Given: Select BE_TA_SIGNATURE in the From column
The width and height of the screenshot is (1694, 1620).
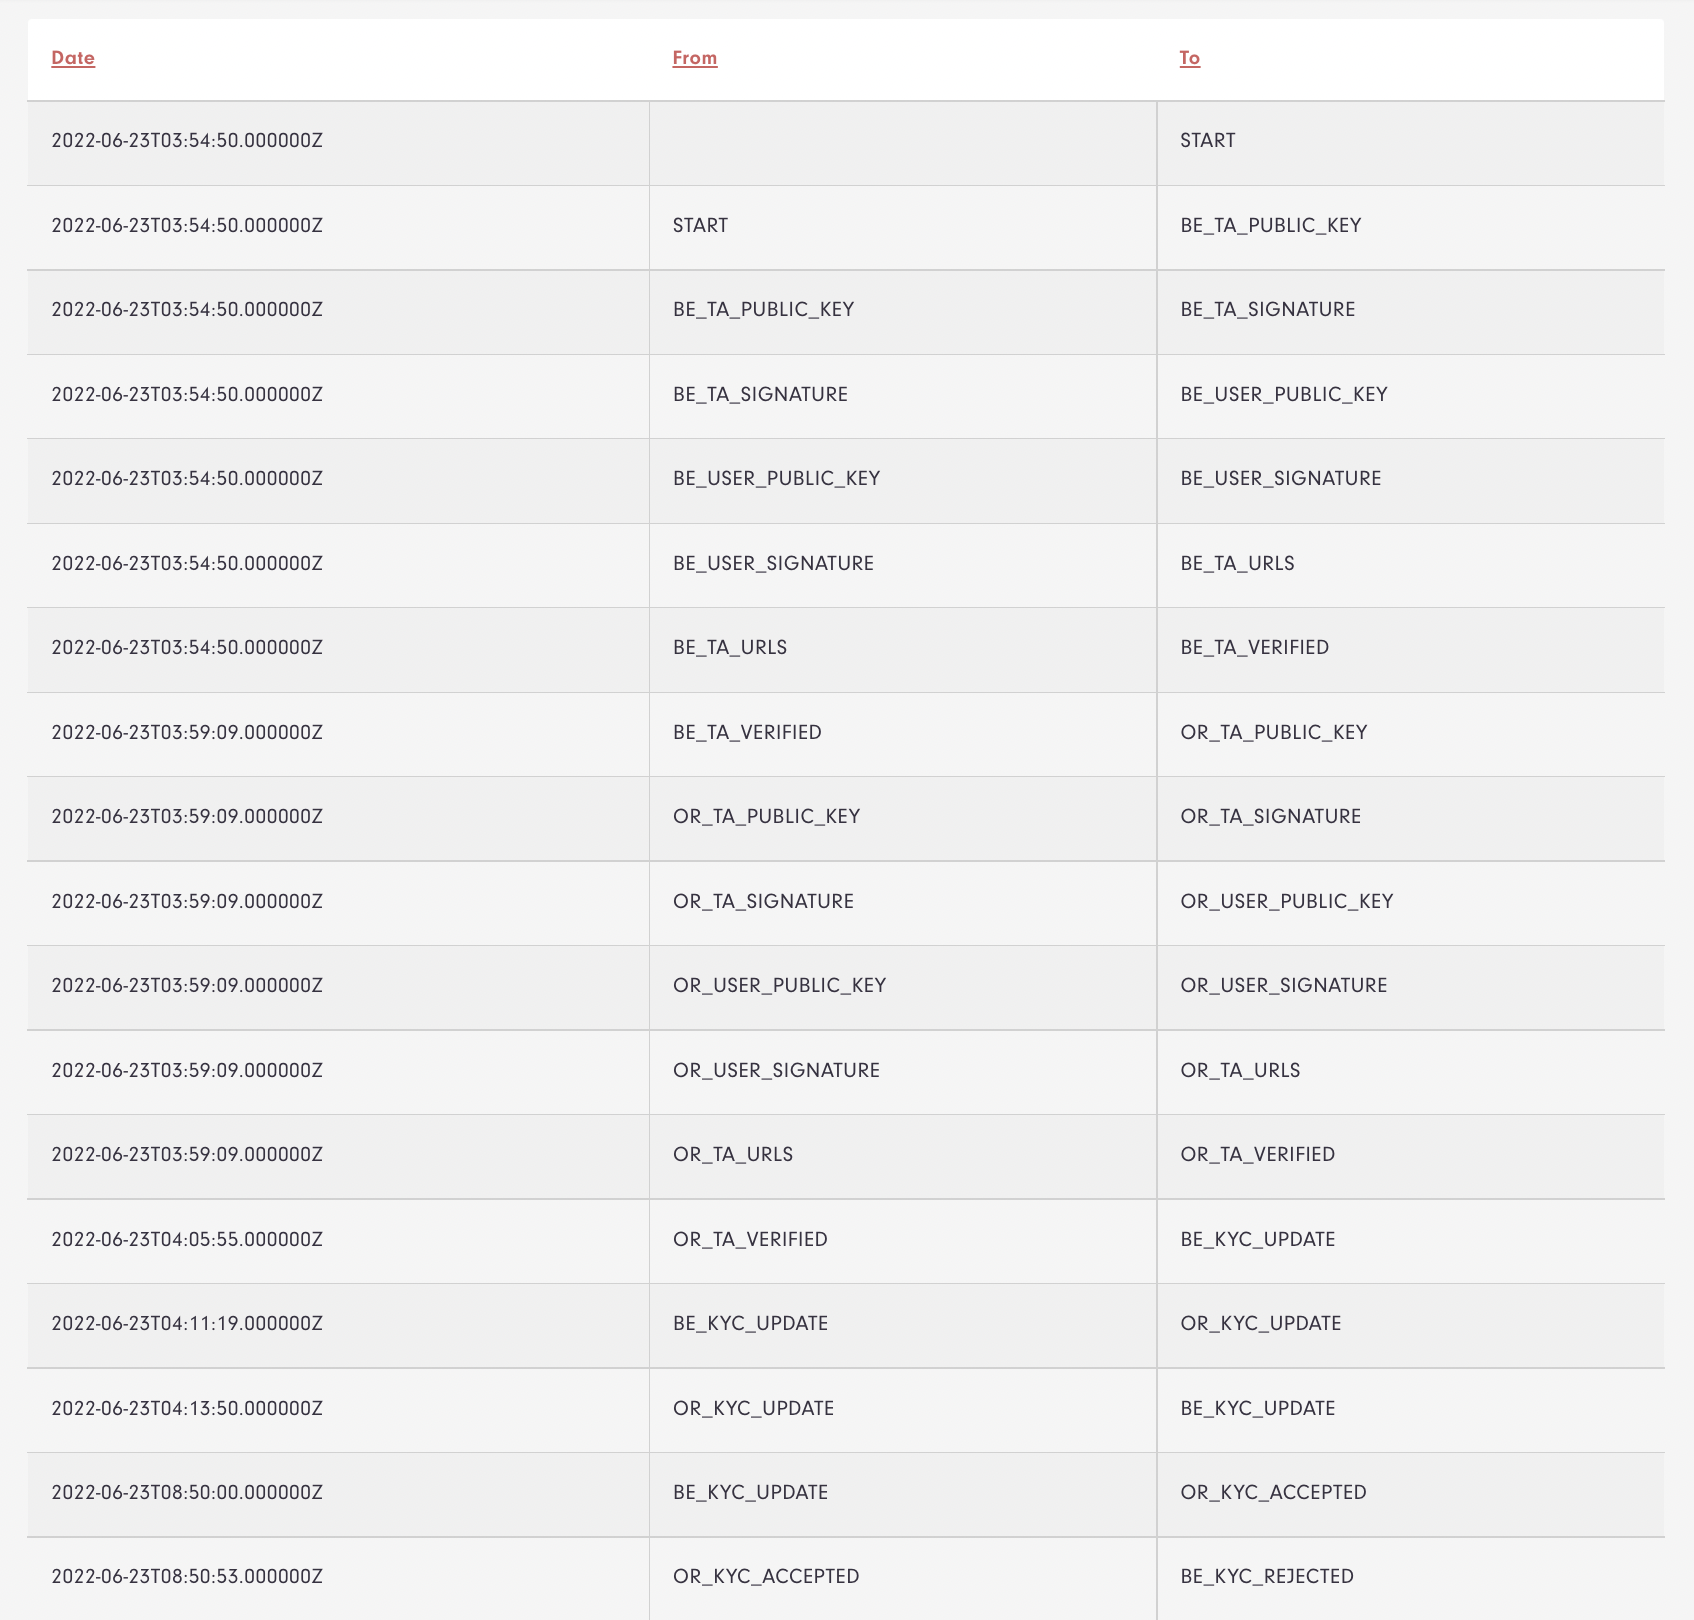Looking at the screenshot, I should (x=761, y=394).
